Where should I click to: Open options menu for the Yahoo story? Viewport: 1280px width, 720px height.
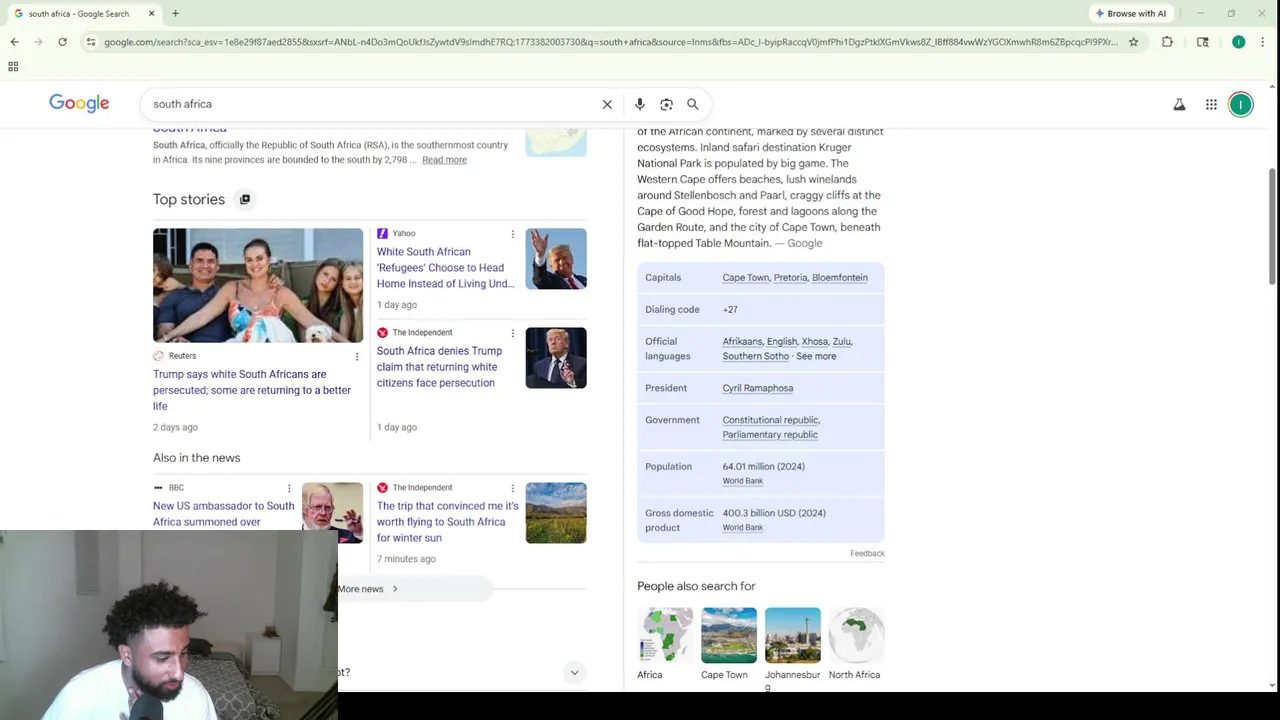click(x=513, y=234)
